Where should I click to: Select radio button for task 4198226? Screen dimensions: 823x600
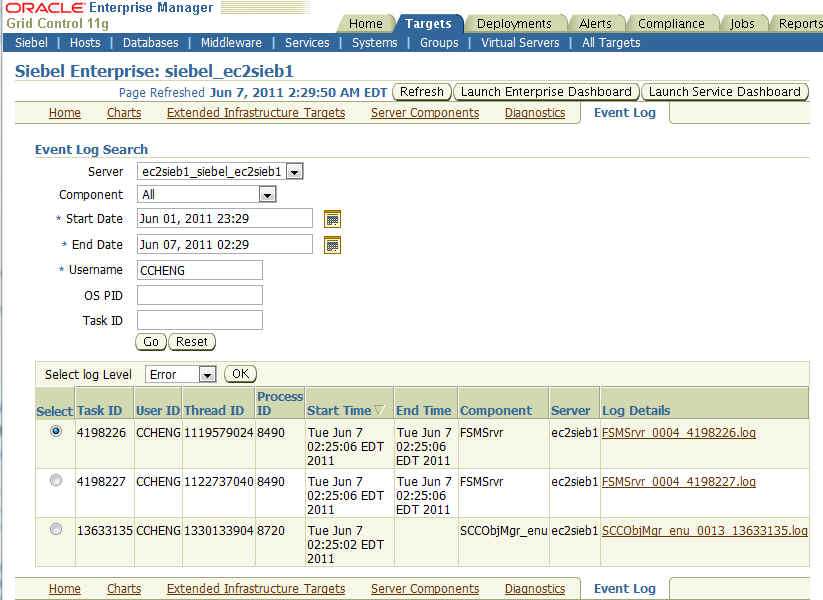point(56,431)
